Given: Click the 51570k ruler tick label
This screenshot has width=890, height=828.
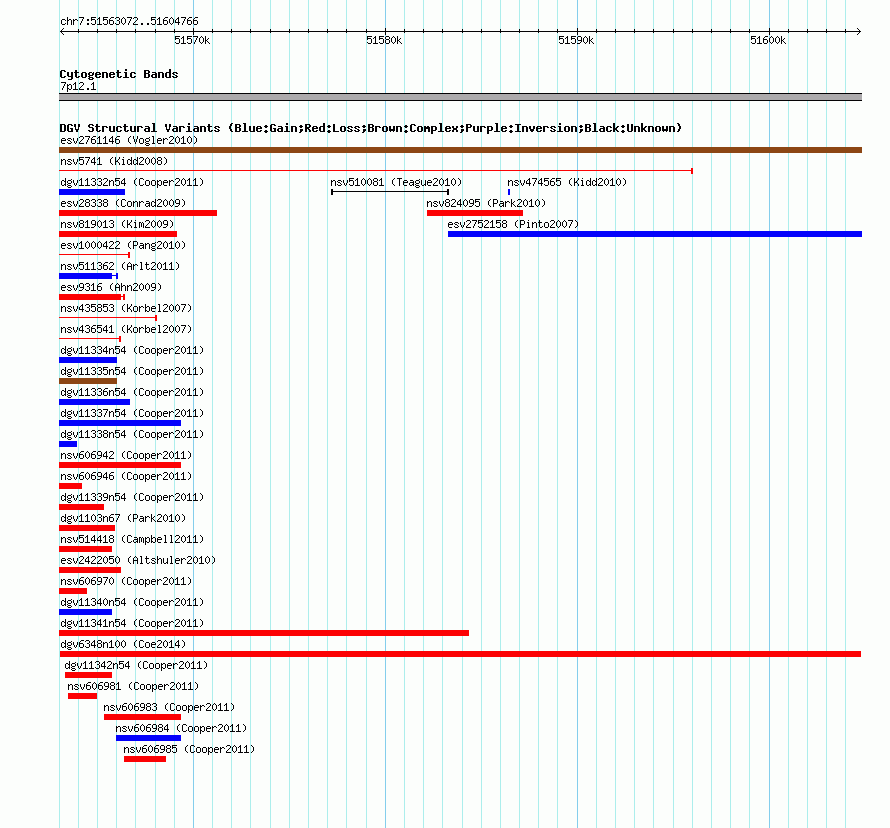Looking at the screenshot, I should [x=192, y=40].
